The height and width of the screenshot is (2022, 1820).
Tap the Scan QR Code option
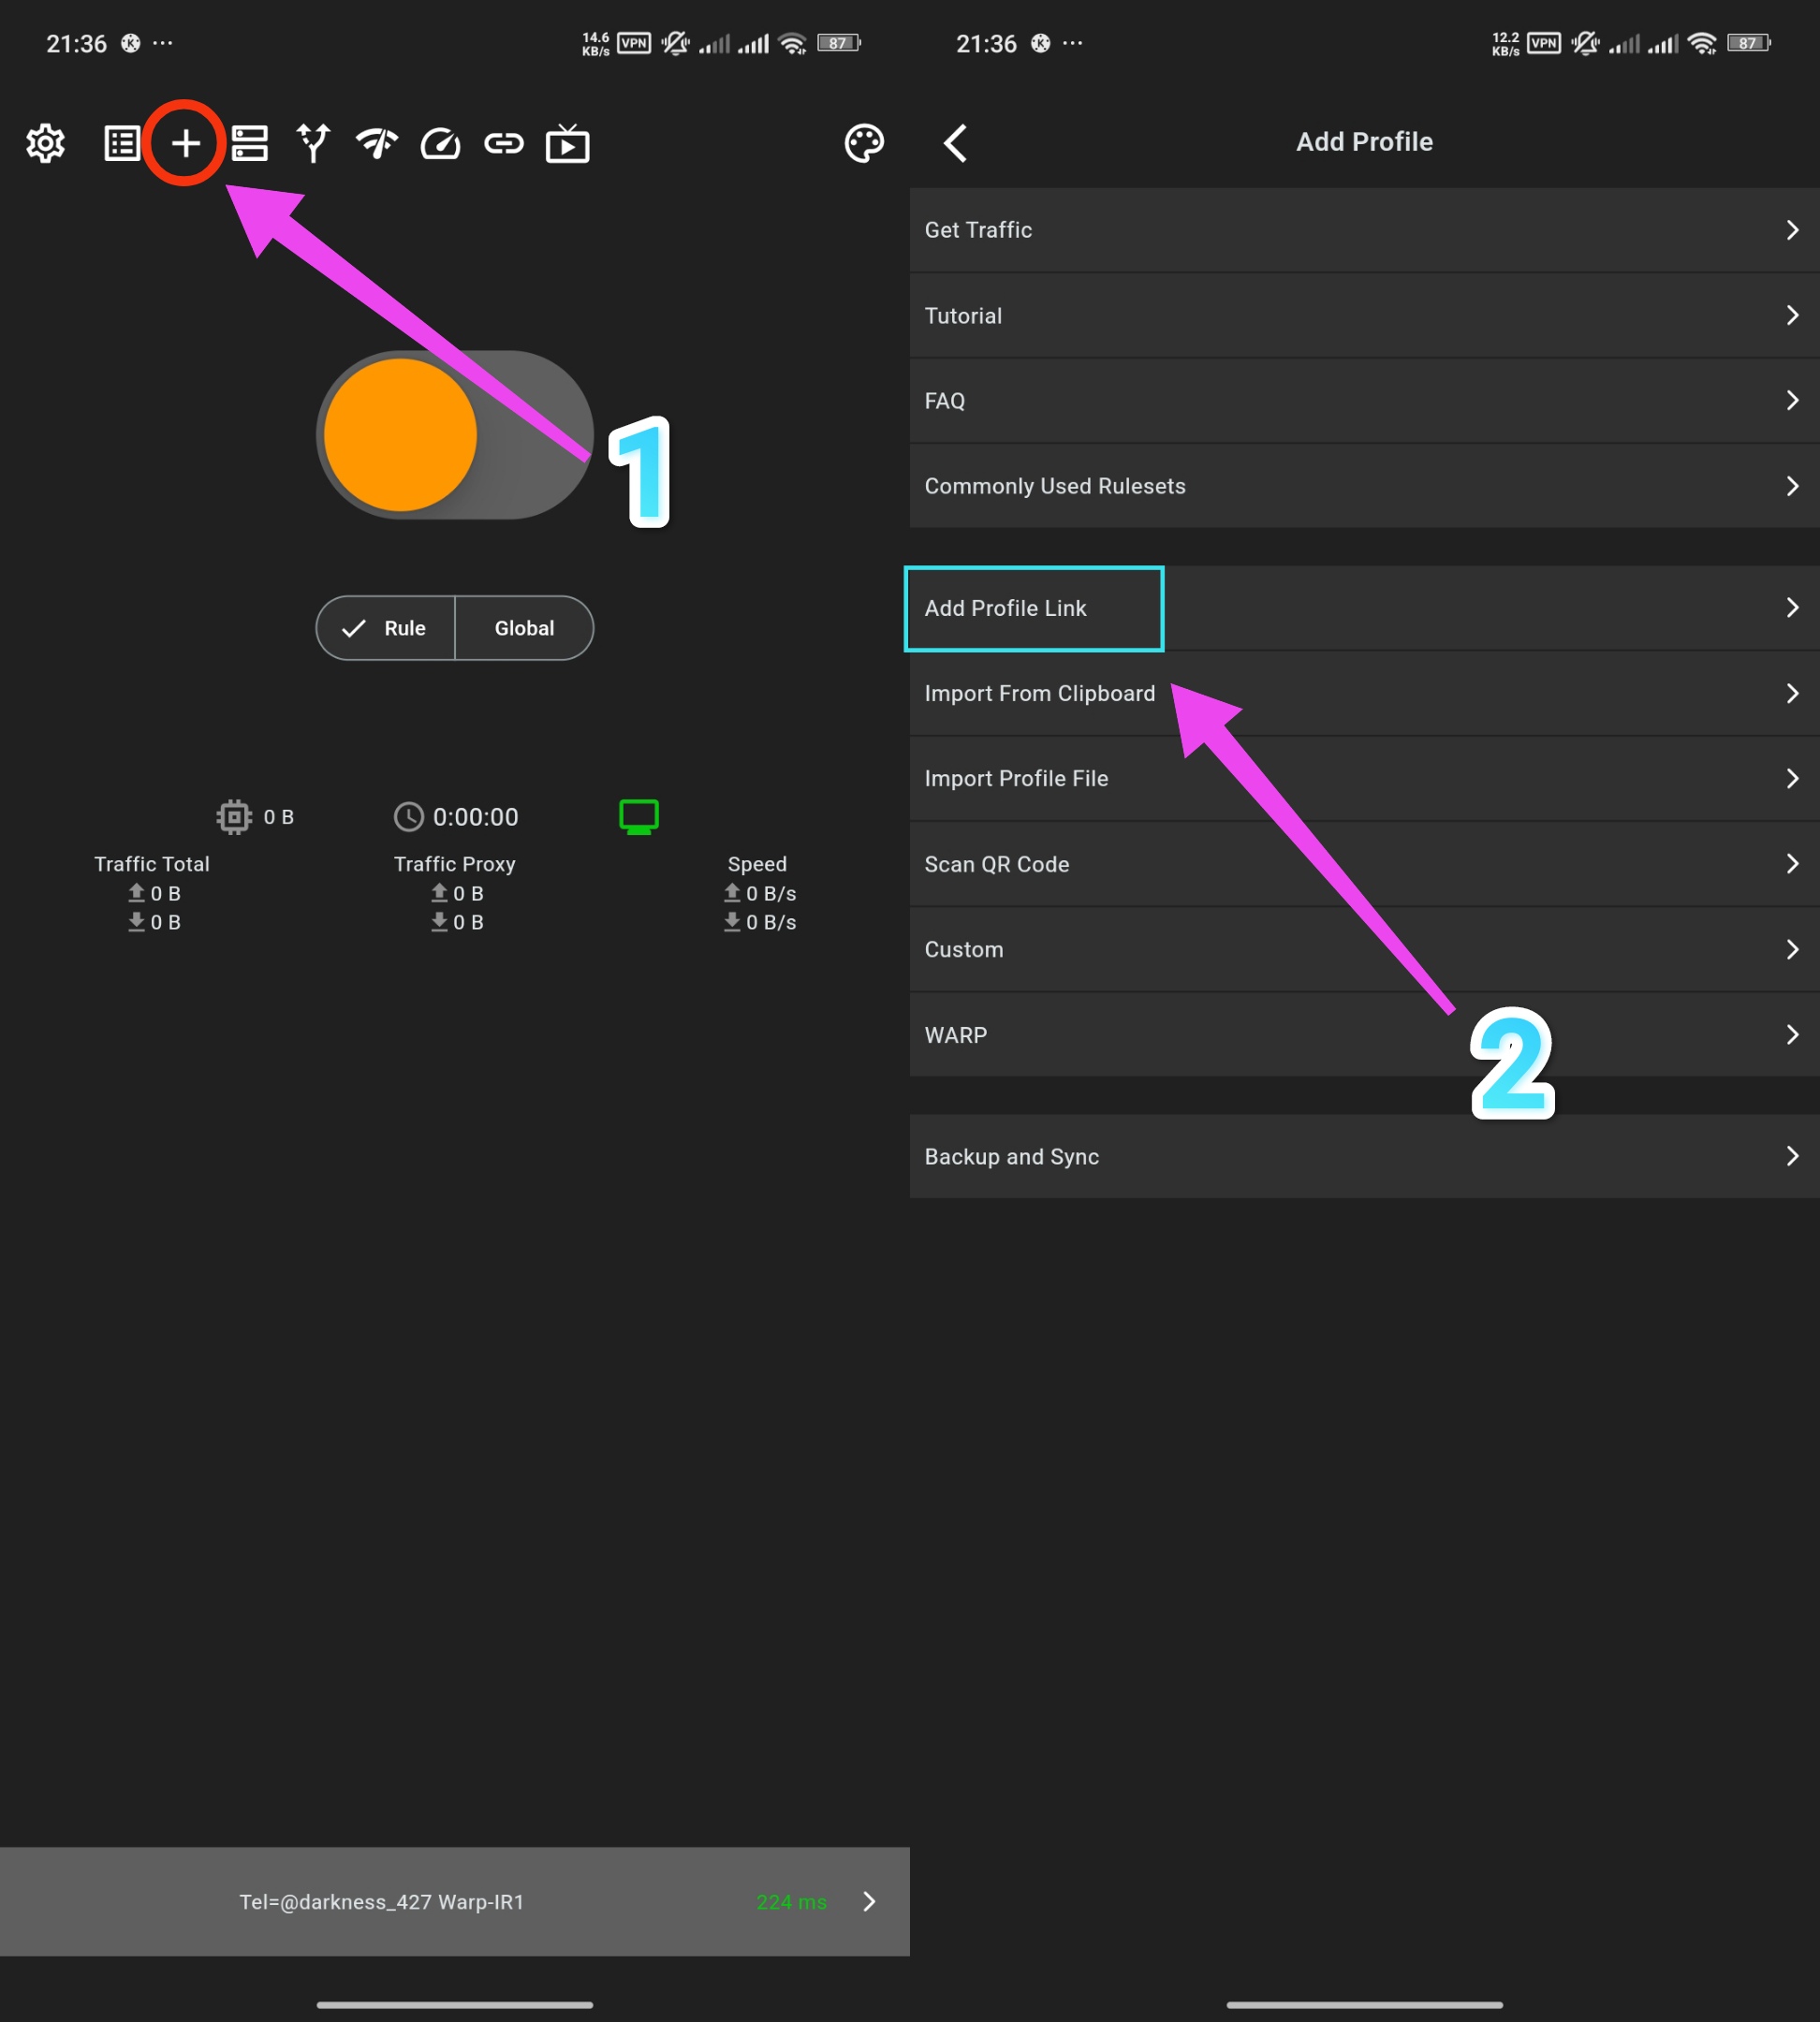tap(997, 864)
